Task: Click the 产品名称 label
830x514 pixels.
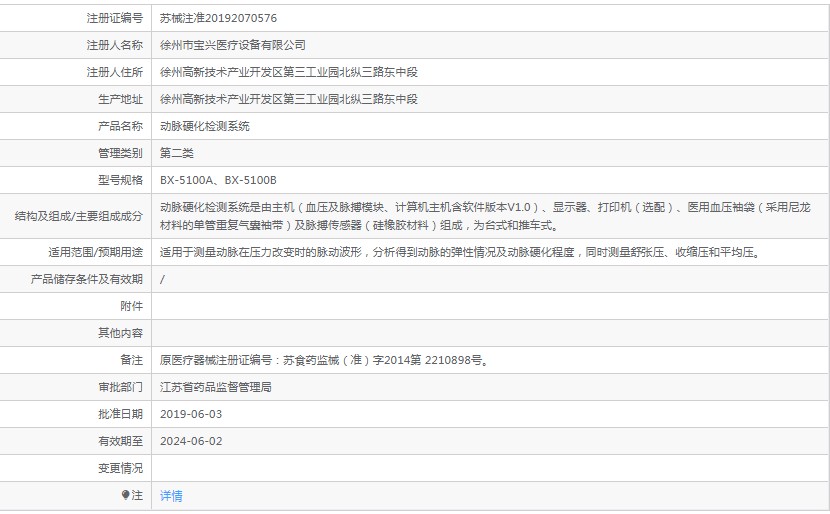Action: 120,126
